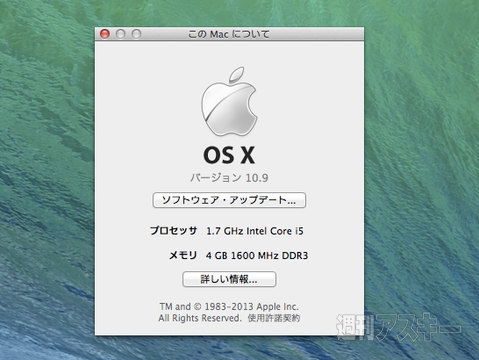This screenshot has width=479, height=360.
Task: Click the プロセッサ label
Action: [x=173, y=231]
